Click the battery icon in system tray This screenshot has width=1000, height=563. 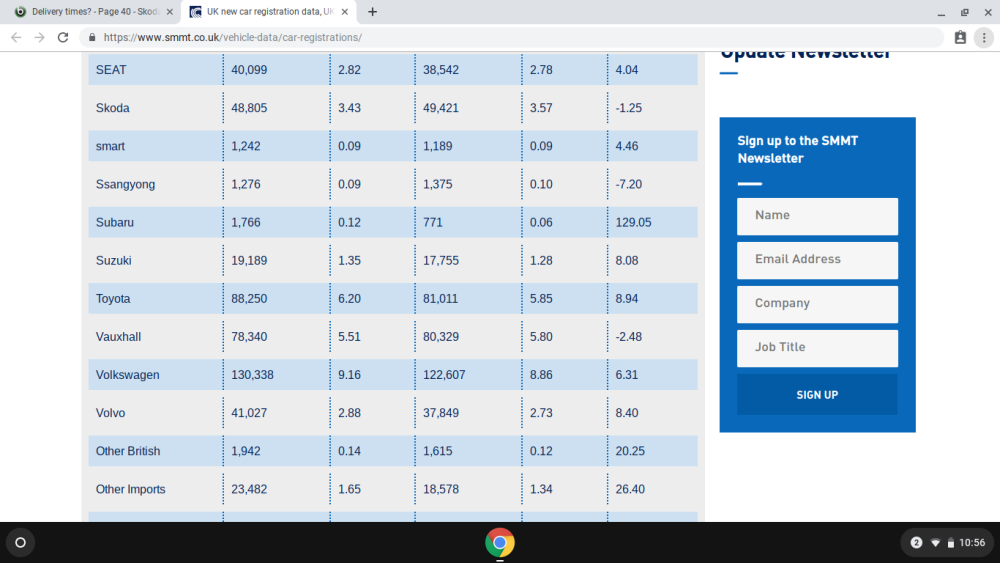pos(950,543)
